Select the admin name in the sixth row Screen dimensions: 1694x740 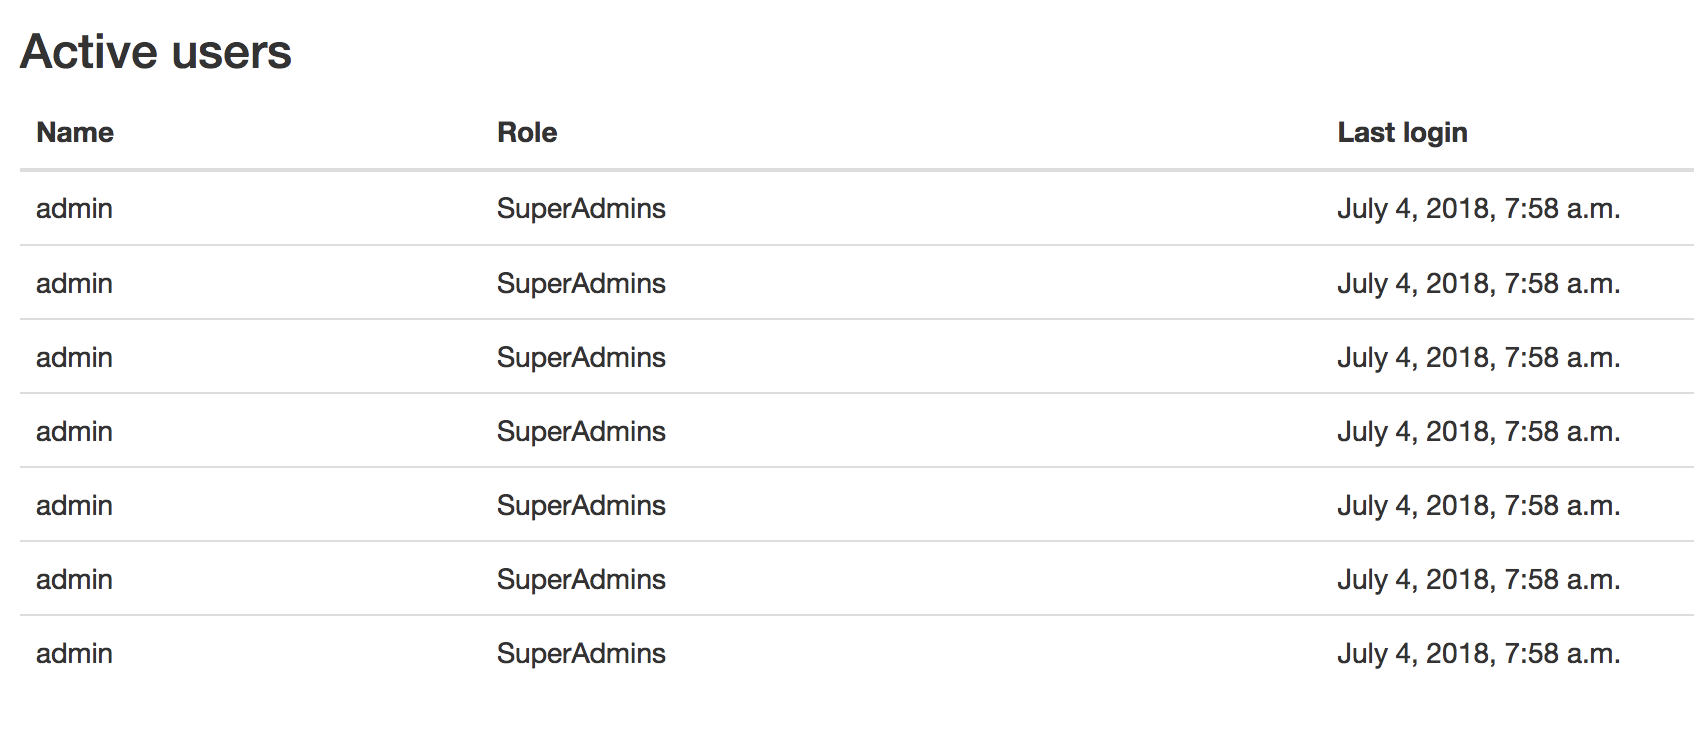click(74, 579)
